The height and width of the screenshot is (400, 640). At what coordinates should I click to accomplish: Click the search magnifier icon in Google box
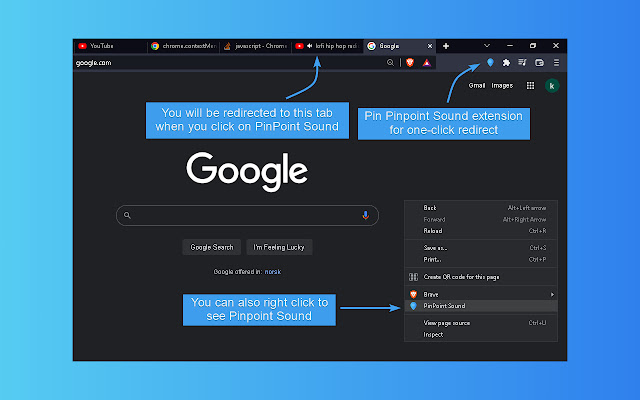coord(127,215)
